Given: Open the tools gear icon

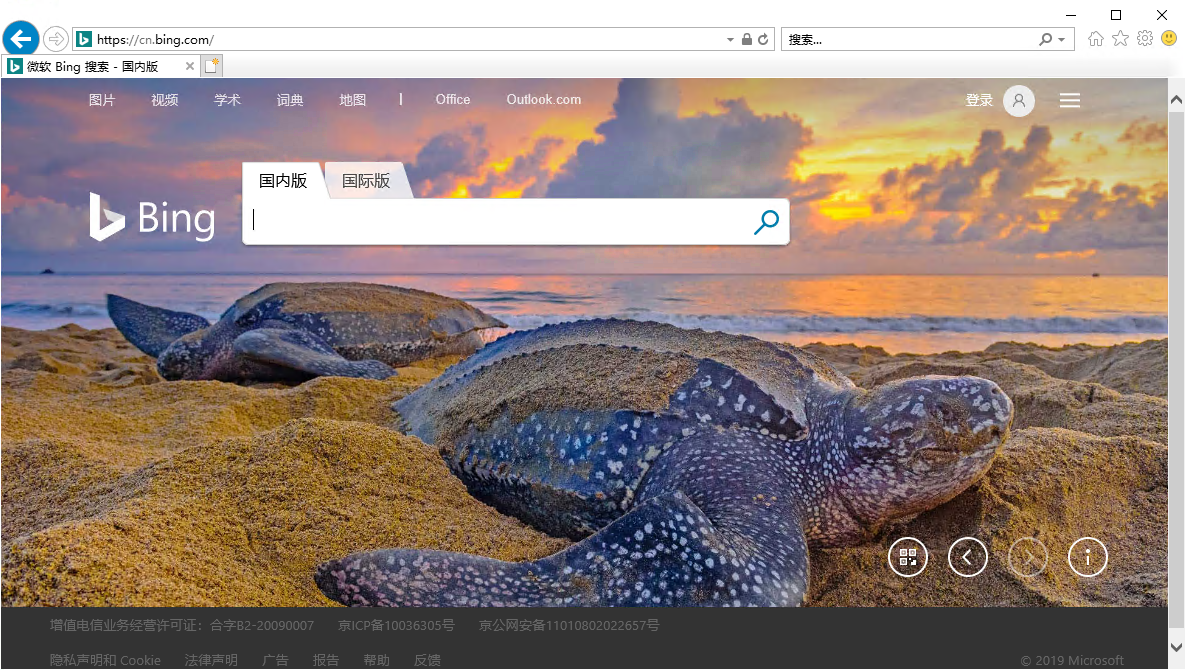Looking at the screenshot, I should coord(1145,39).
